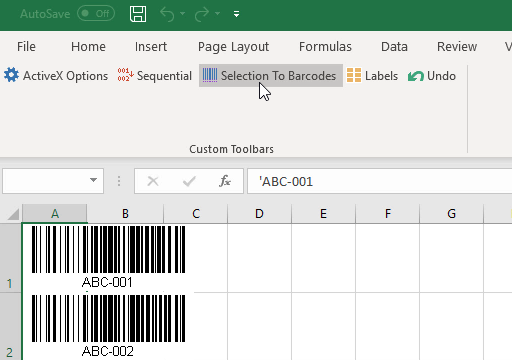This screenshot has height=360, width=512.
Task: Click the barcode icon of Selection To Barcodes
Action: pyautogui.click(x=210, y=75)
